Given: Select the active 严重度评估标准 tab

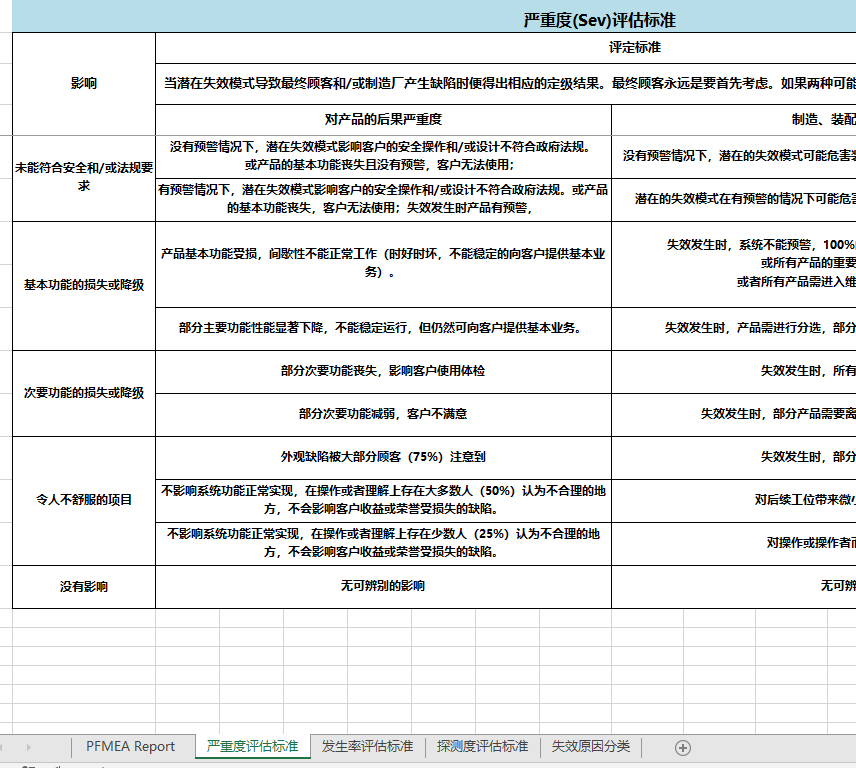Looking at the screenshot, I should (253, 746).
